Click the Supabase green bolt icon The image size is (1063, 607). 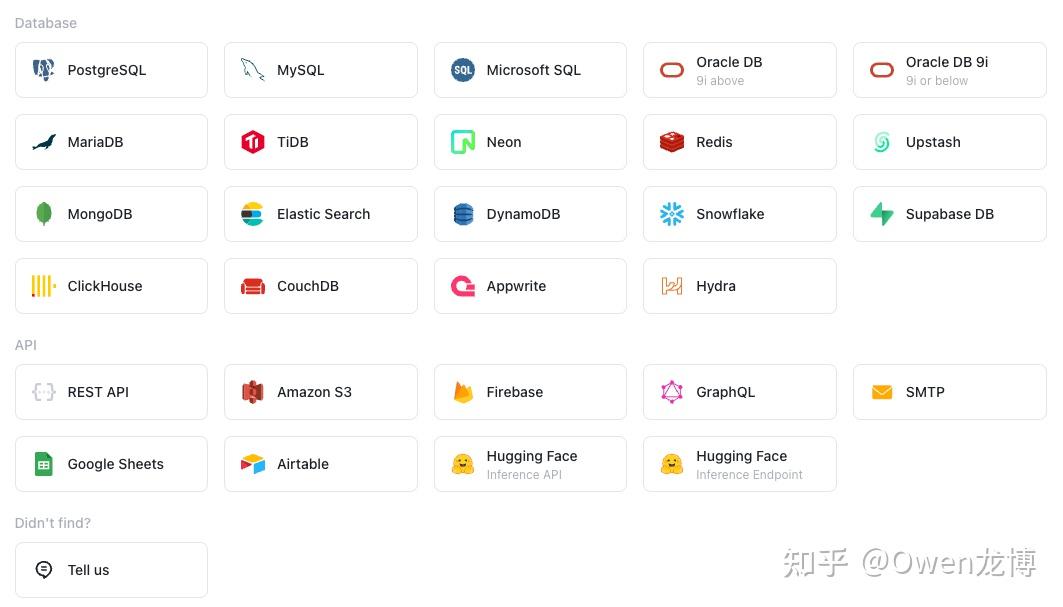click(882, 214)
